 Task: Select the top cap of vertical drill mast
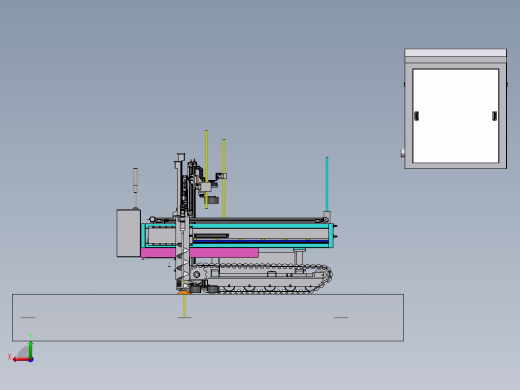181,156
